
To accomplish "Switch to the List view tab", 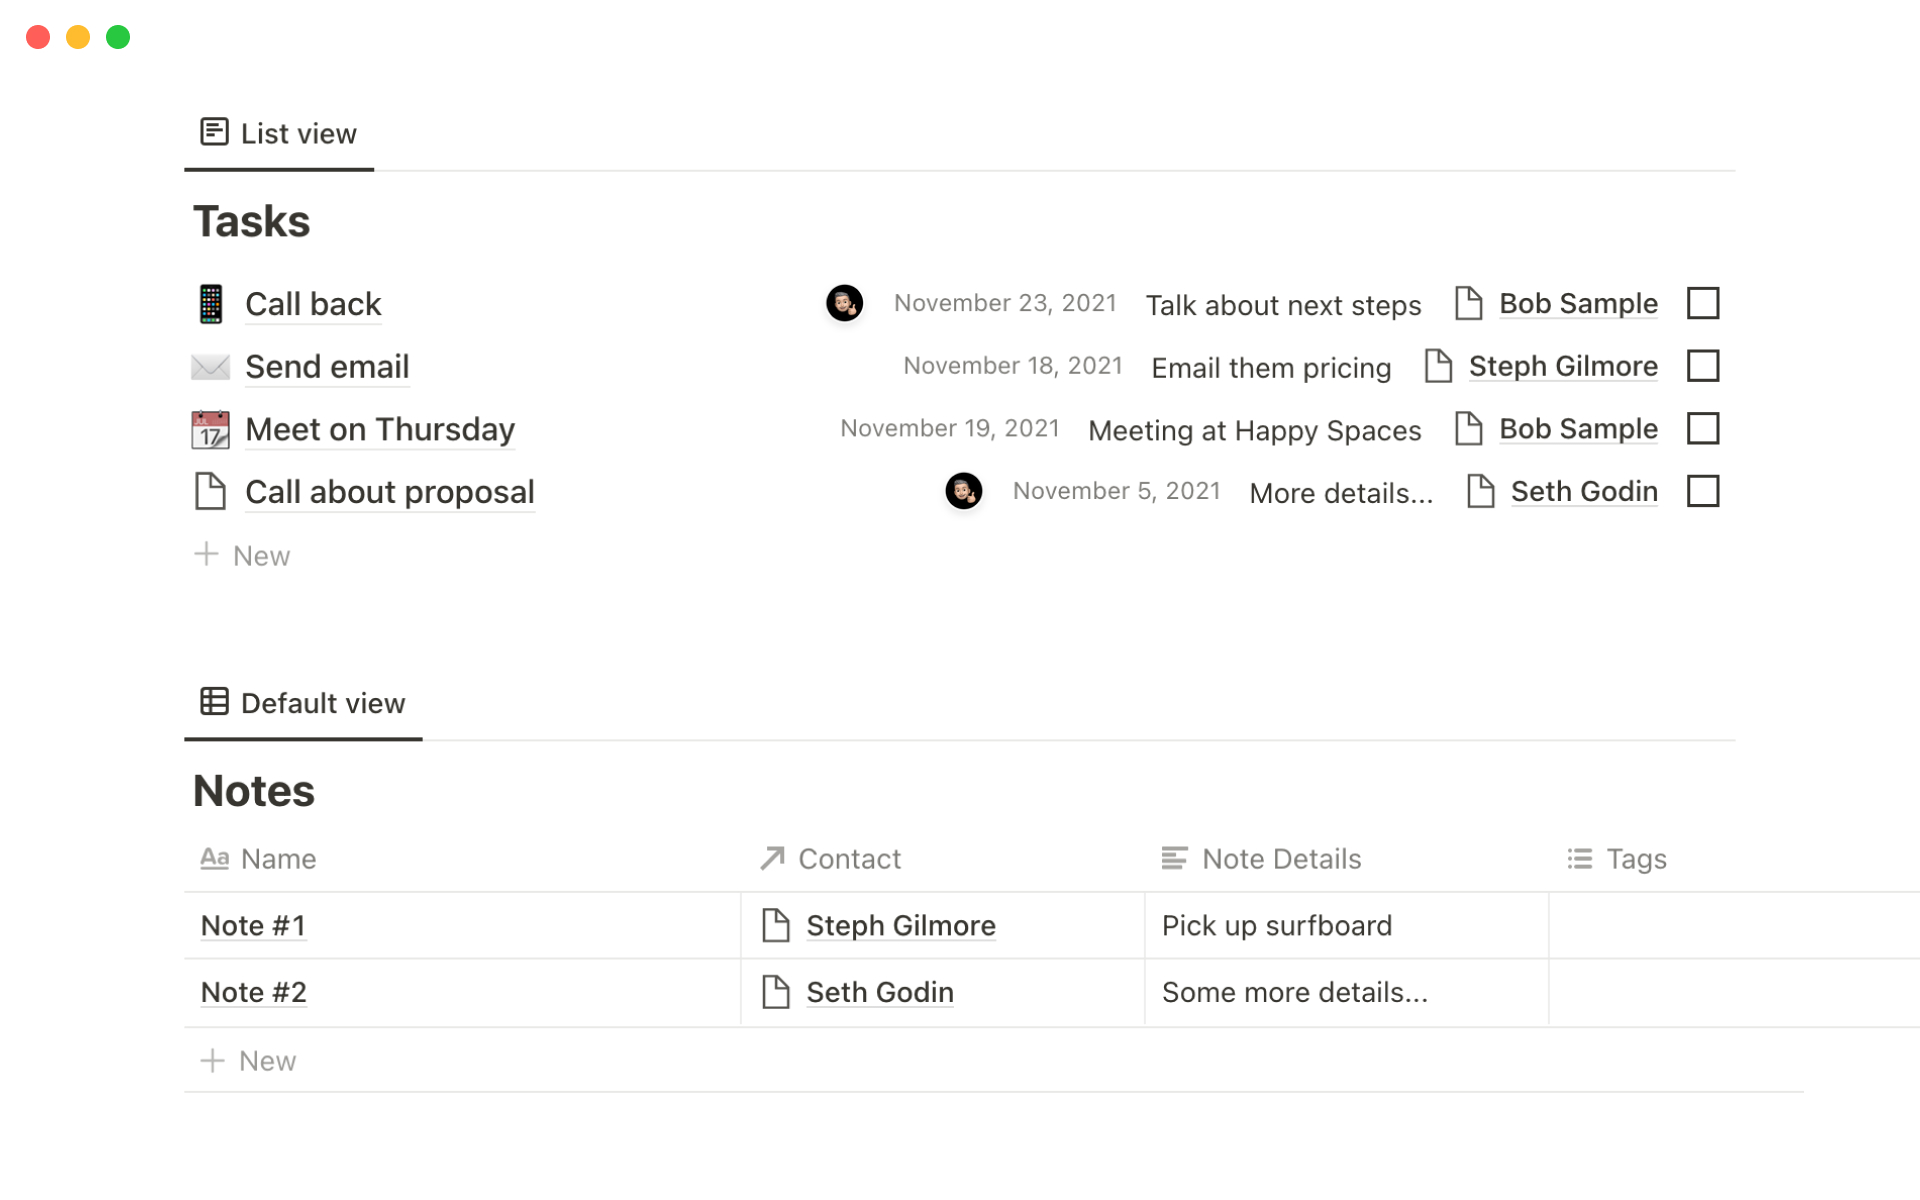I will click(x=279, y=134).
